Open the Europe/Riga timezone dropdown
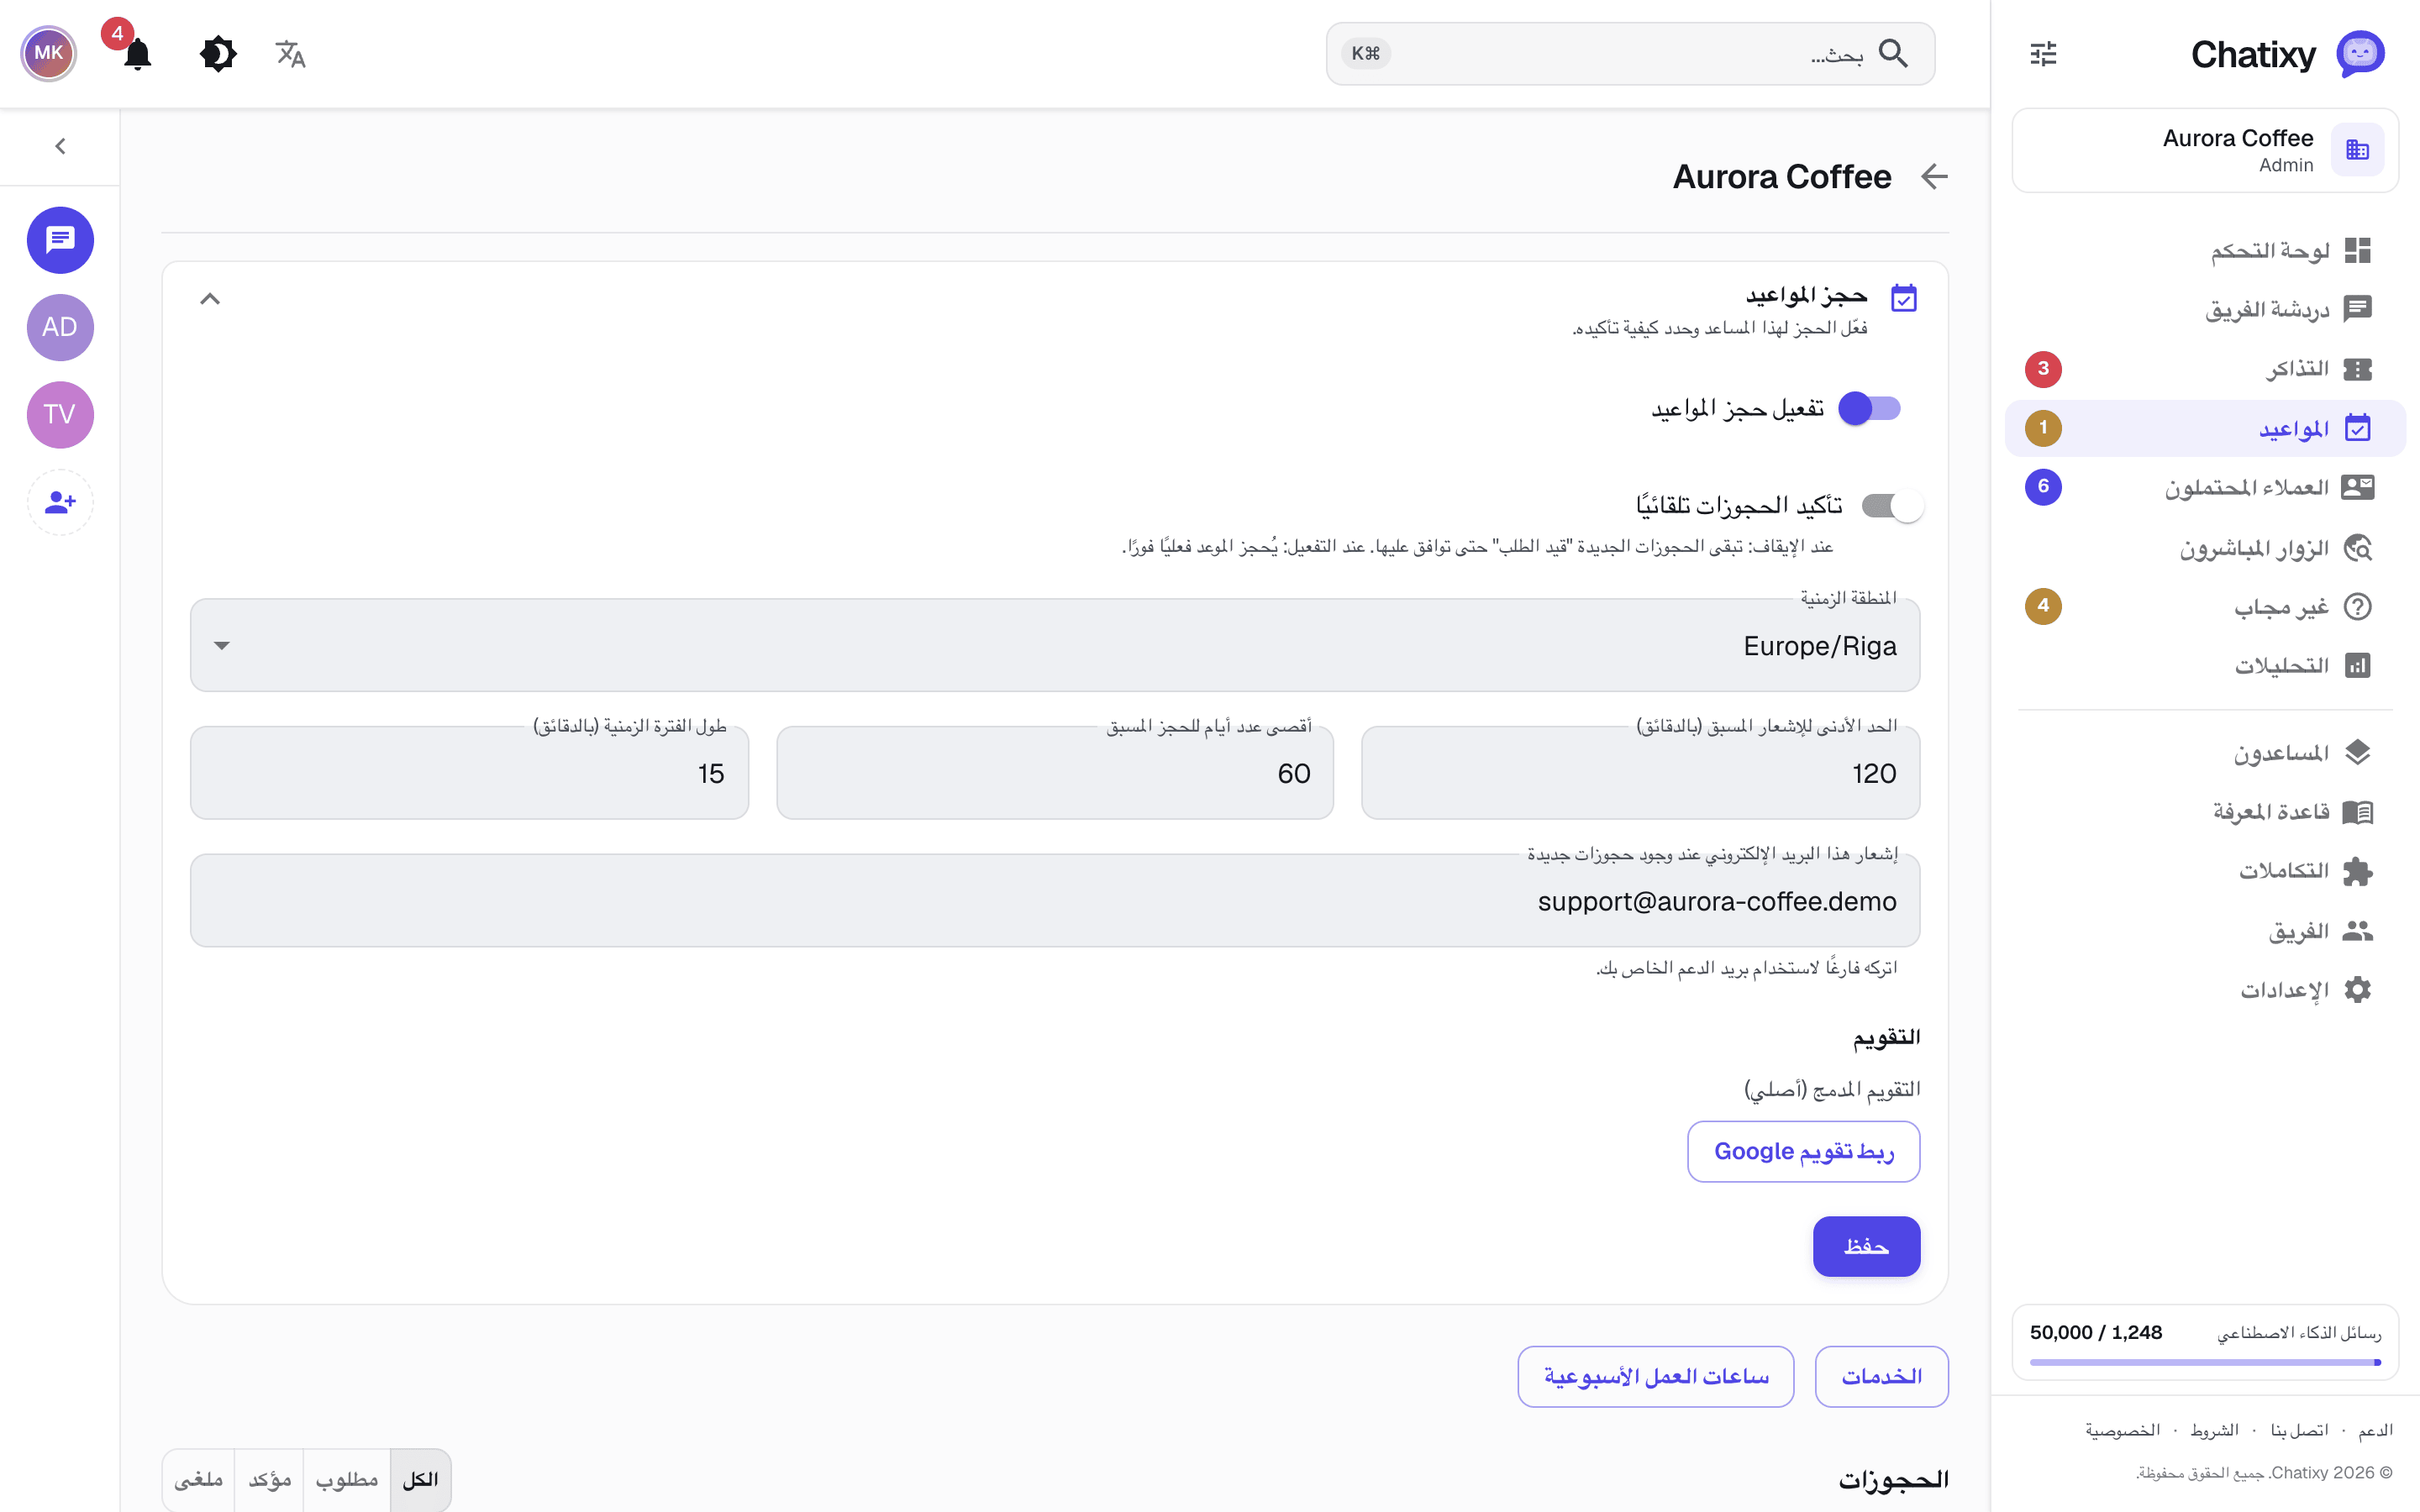This screenshot has height=1512, width=2420. tap(1055, 645)
